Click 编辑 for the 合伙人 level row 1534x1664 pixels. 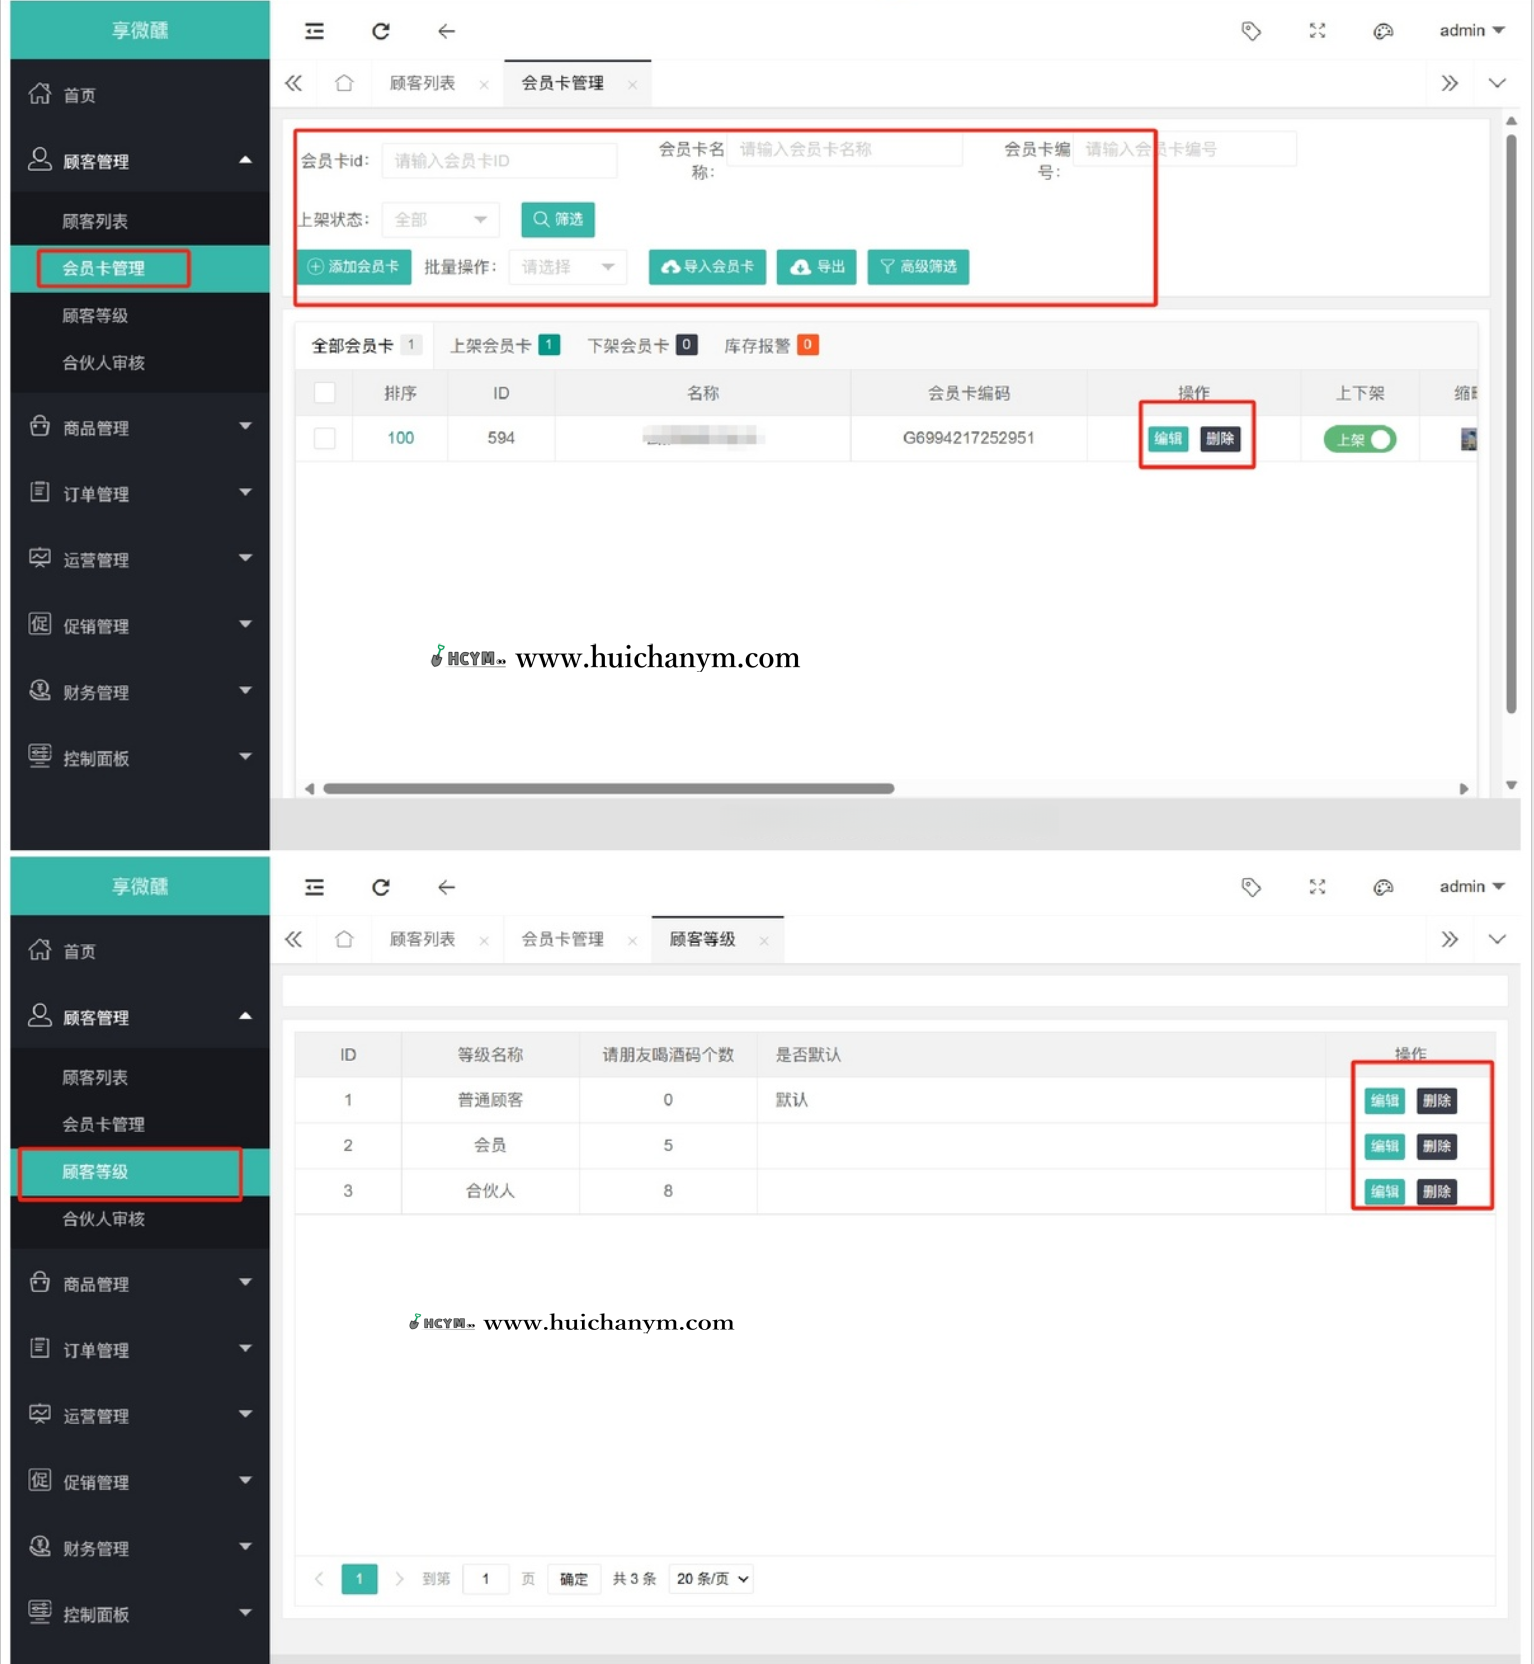1384,1191
